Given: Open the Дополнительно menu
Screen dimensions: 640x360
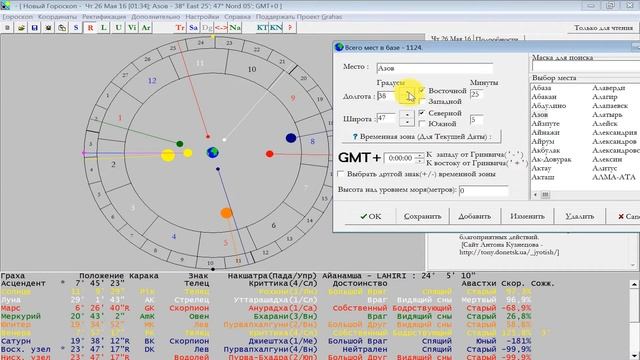Looking at the screenshot, I should pos(156,17).
